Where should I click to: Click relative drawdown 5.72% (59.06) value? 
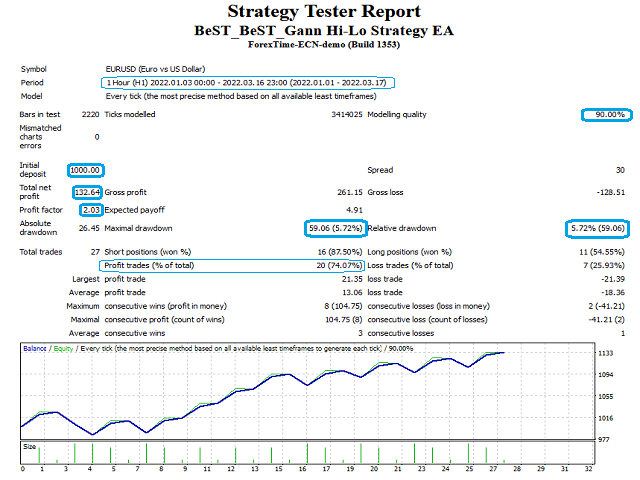[x=597, y=228]
